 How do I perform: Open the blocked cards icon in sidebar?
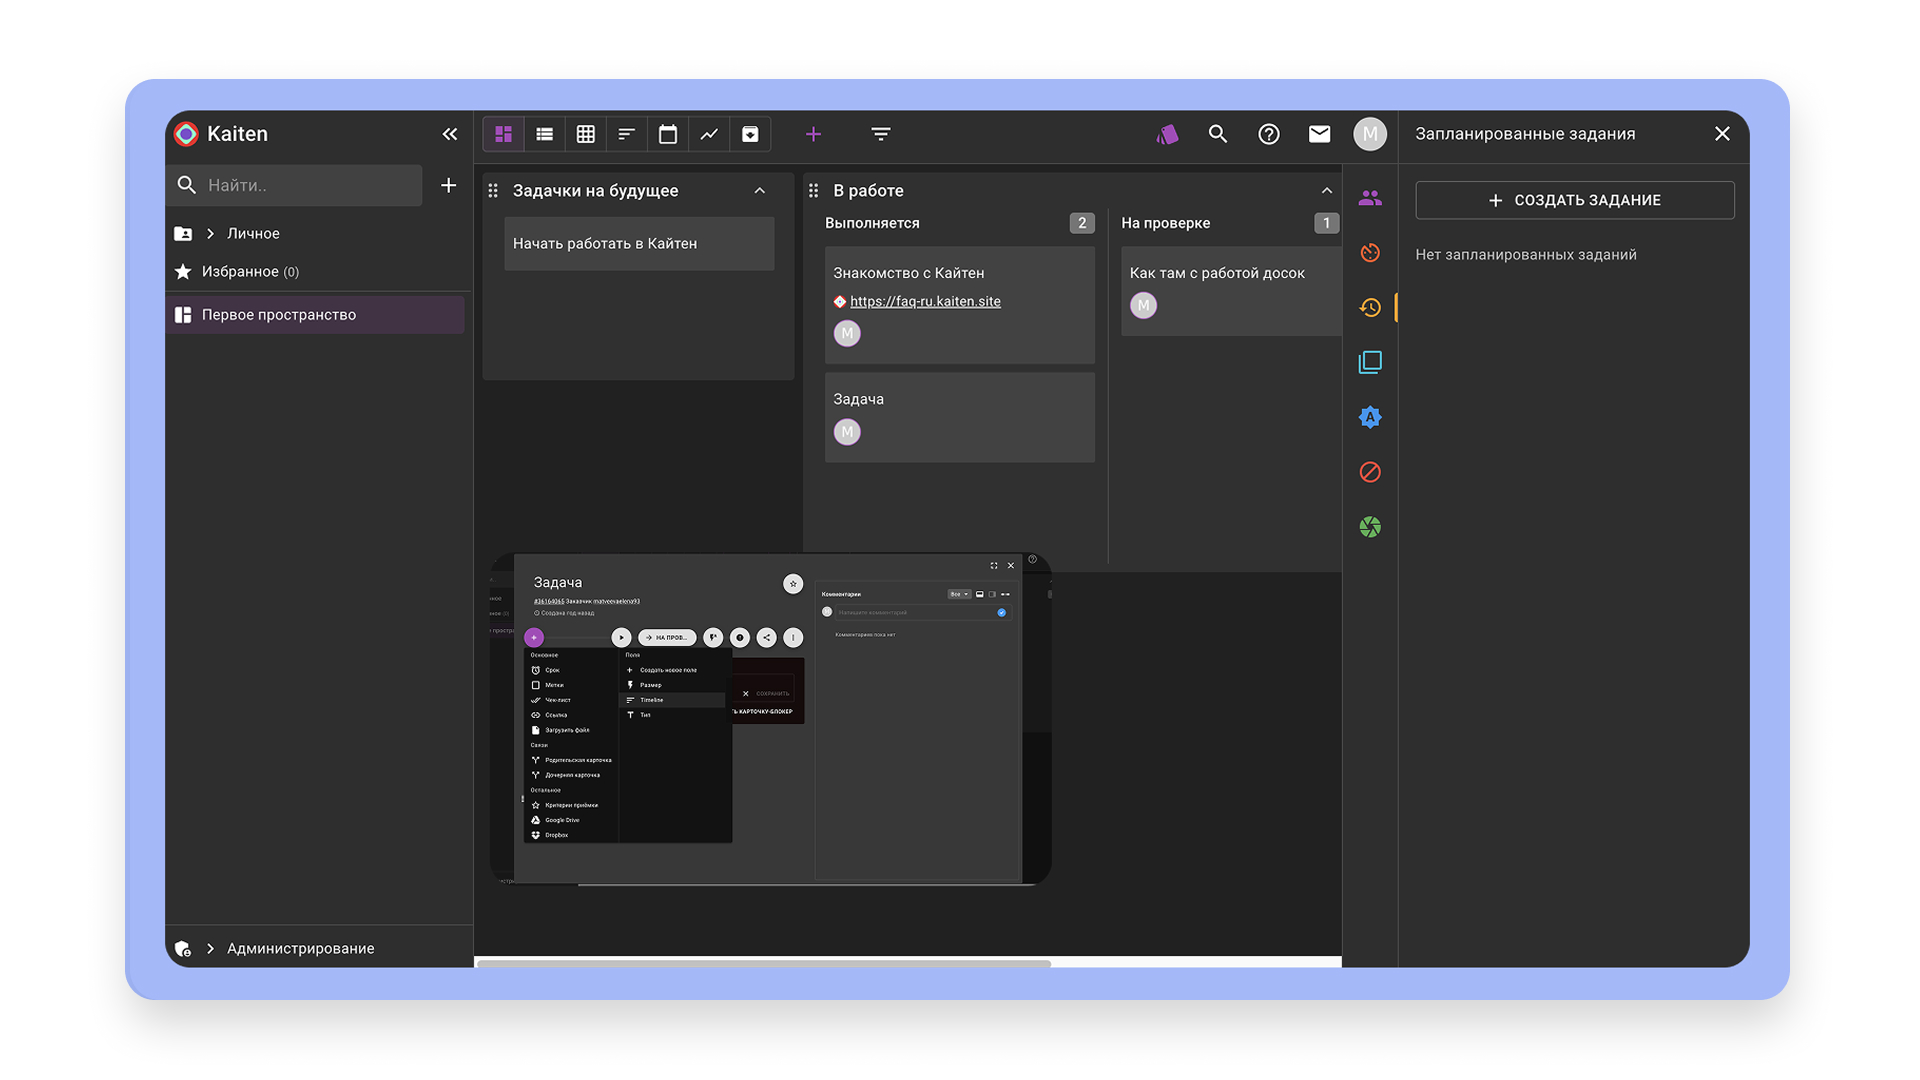[1370, 472]
